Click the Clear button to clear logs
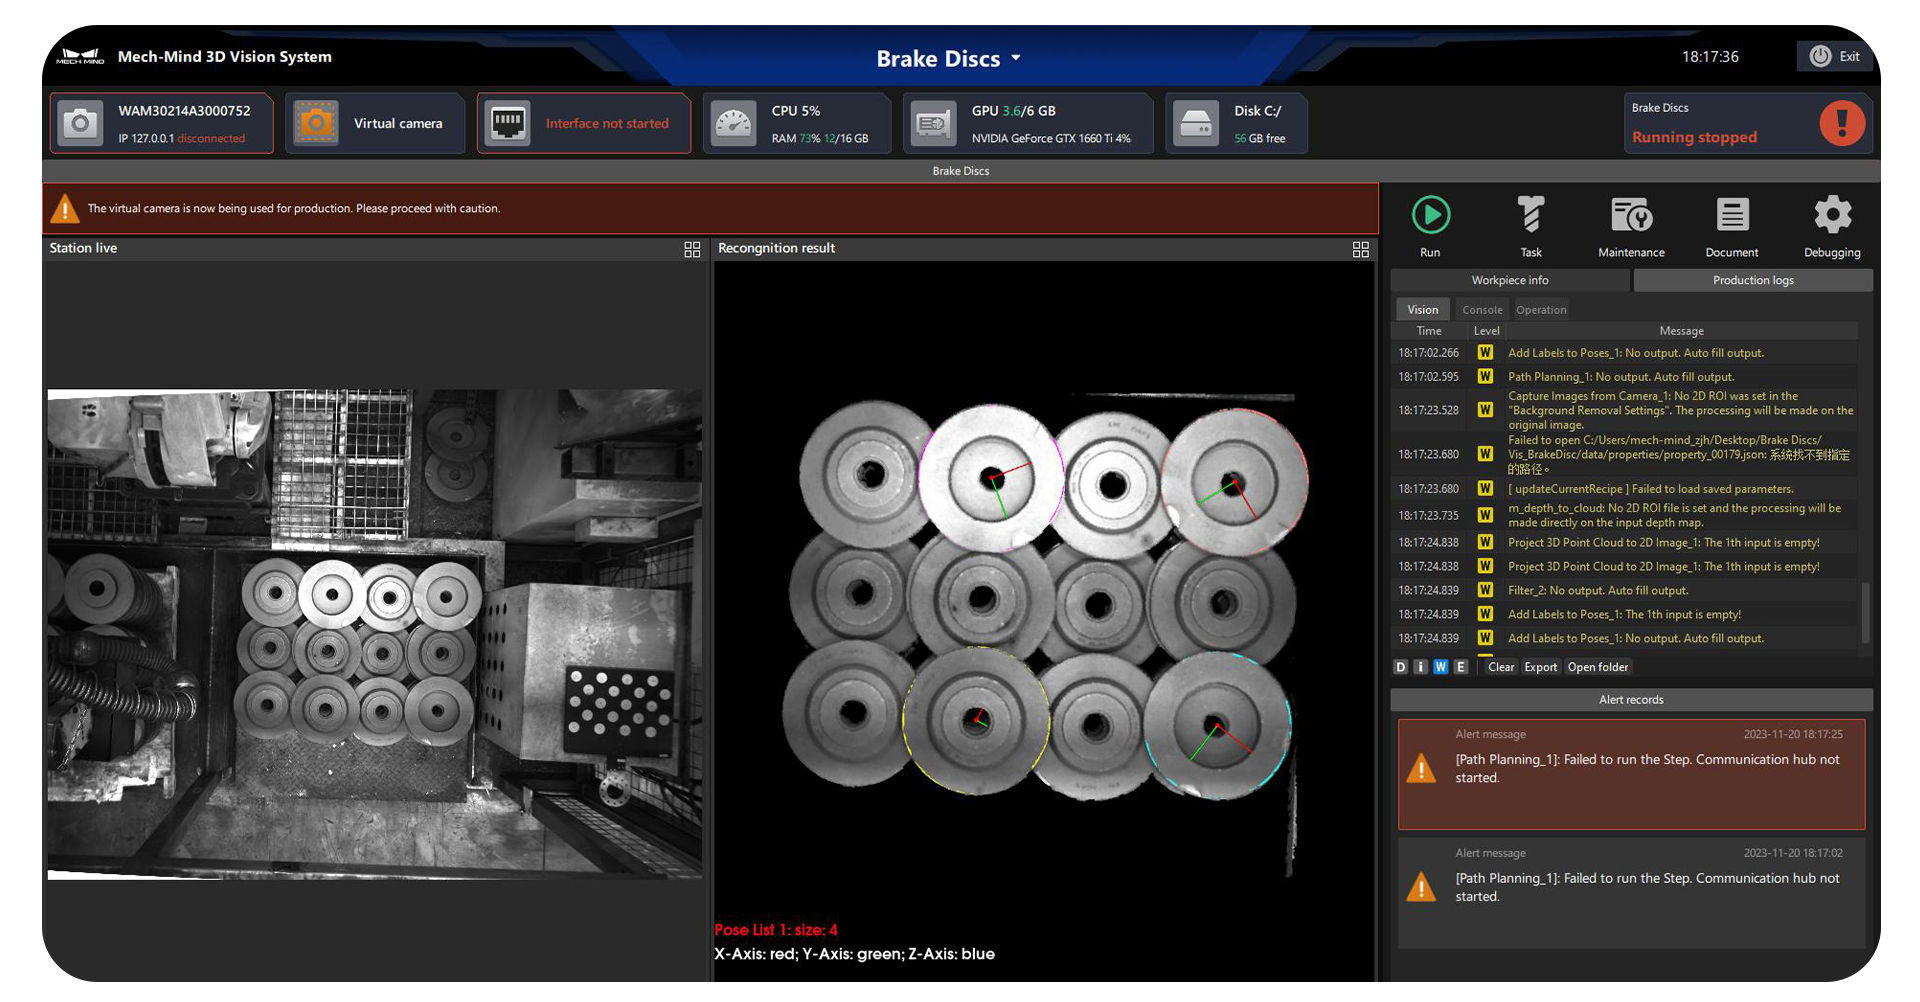 point(1500,666)
